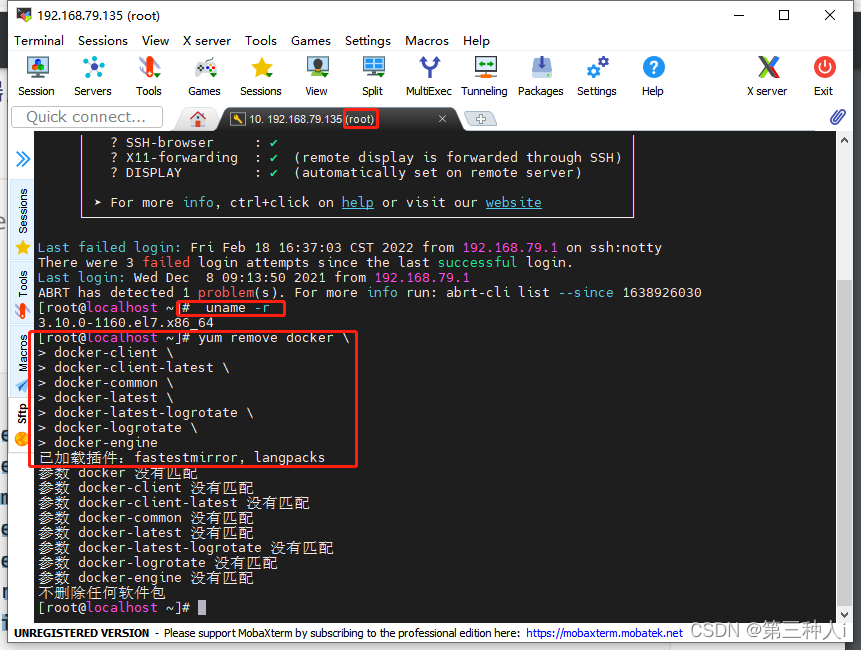Open the mobaxterm.mobatek.net link
This screenshot has height=650, width=861.
point(604,633)
